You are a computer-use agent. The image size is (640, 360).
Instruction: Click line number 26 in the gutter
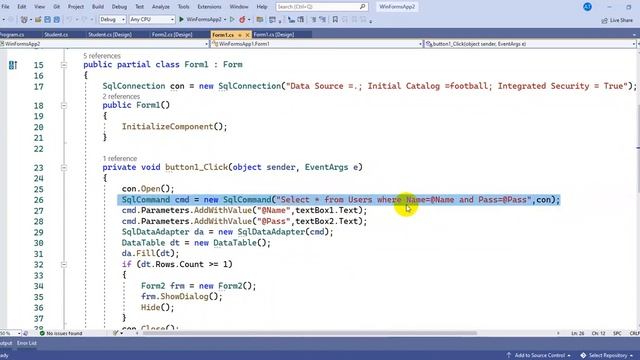coord(38,200)
